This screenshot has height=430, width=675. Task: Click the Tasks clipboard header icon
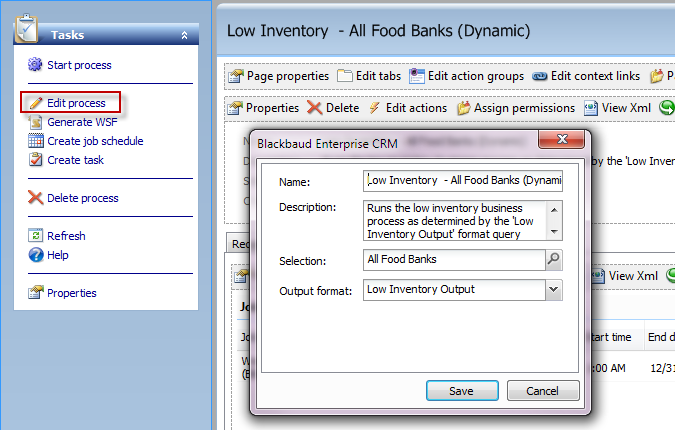26,29
